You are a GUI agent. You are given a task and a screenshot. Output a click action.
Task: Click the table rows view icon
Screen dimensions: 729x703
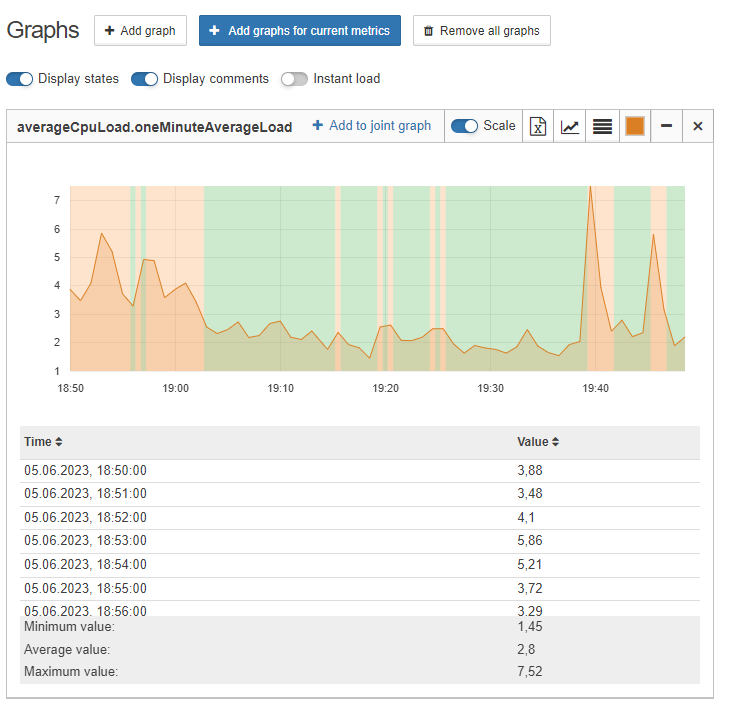(602, 126)
